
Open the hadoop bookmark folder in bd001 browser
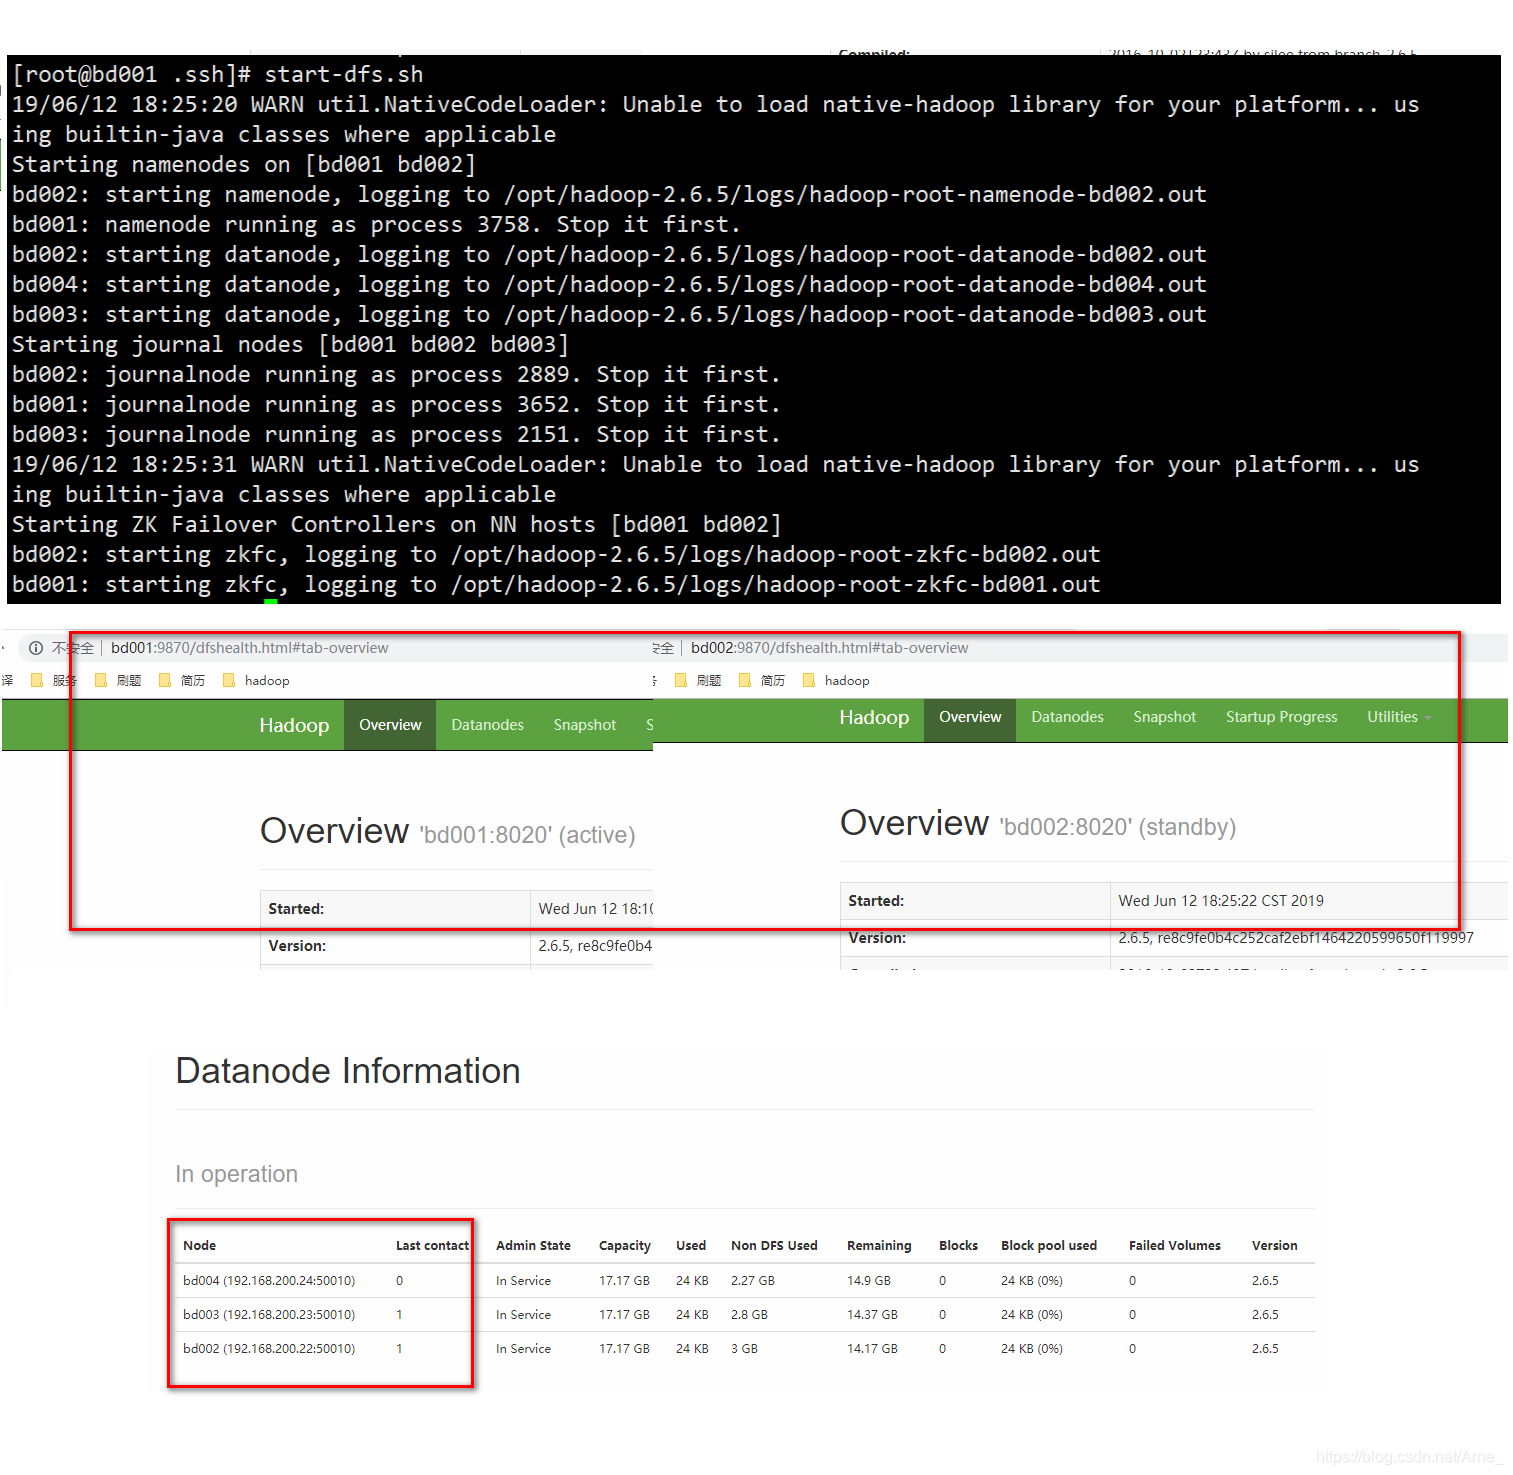[x=256, y=681]
